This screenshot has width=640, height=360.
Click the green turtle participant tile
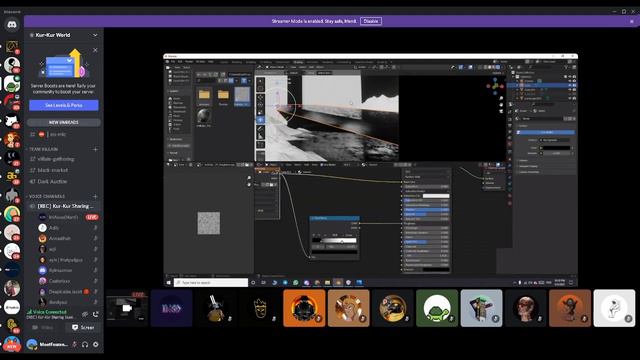coord(437,308)
